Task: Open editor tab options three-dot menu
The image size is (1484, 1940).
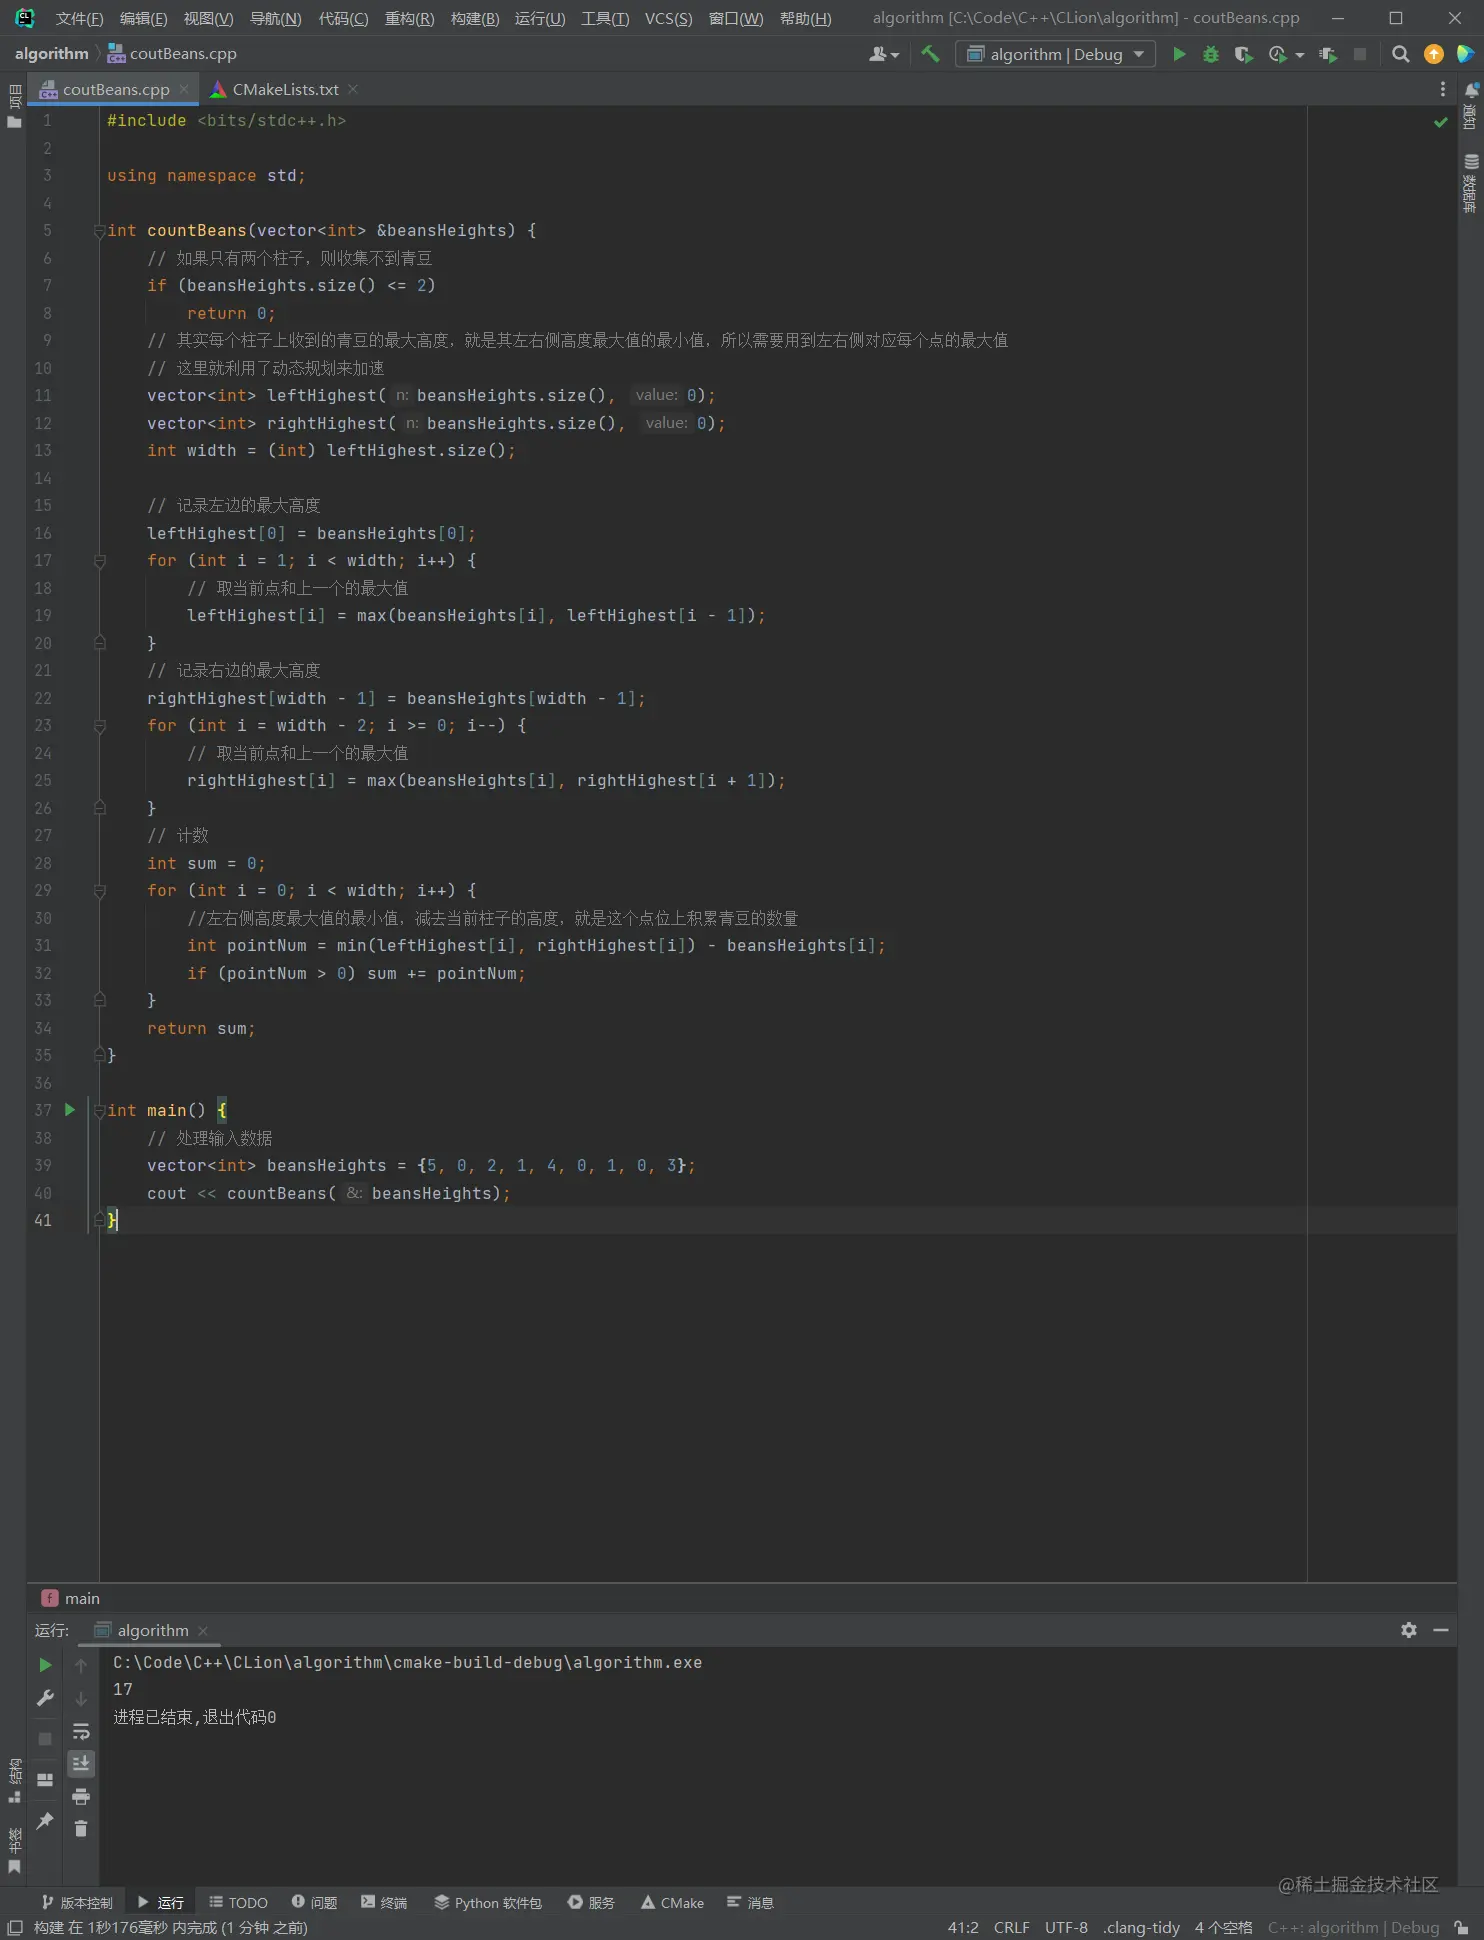Action: pyautogui.click(x=1442, y=89)
